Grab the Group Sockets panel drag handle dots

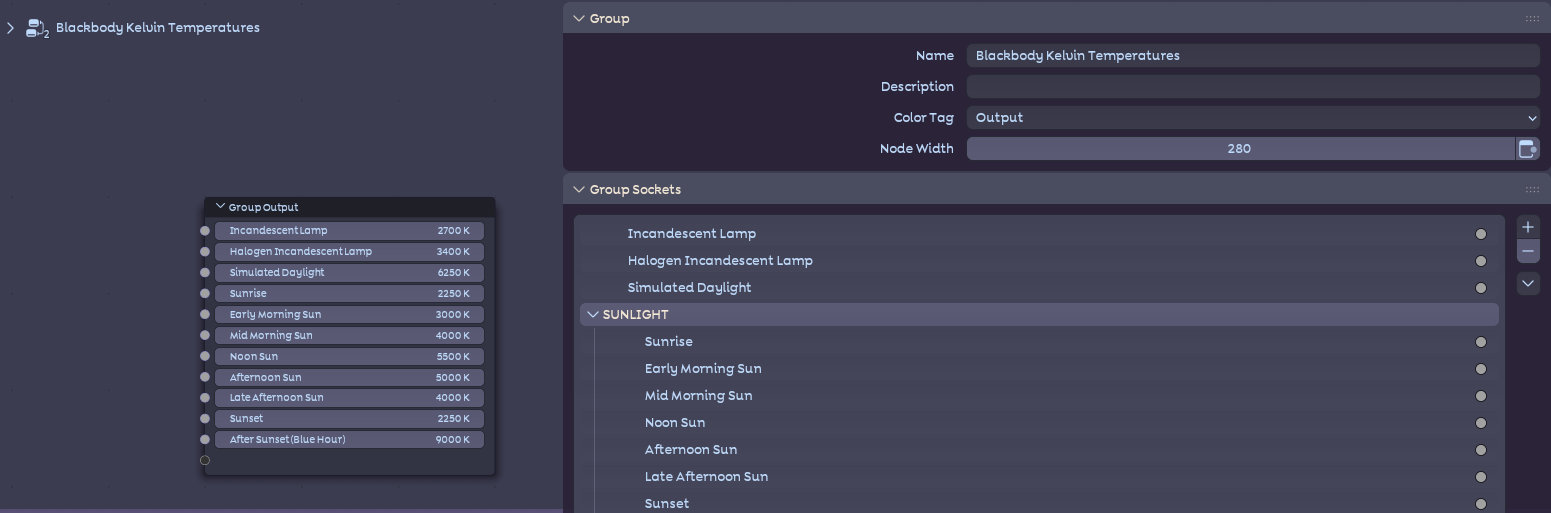pyautogui.click(x=1532, y=189)
